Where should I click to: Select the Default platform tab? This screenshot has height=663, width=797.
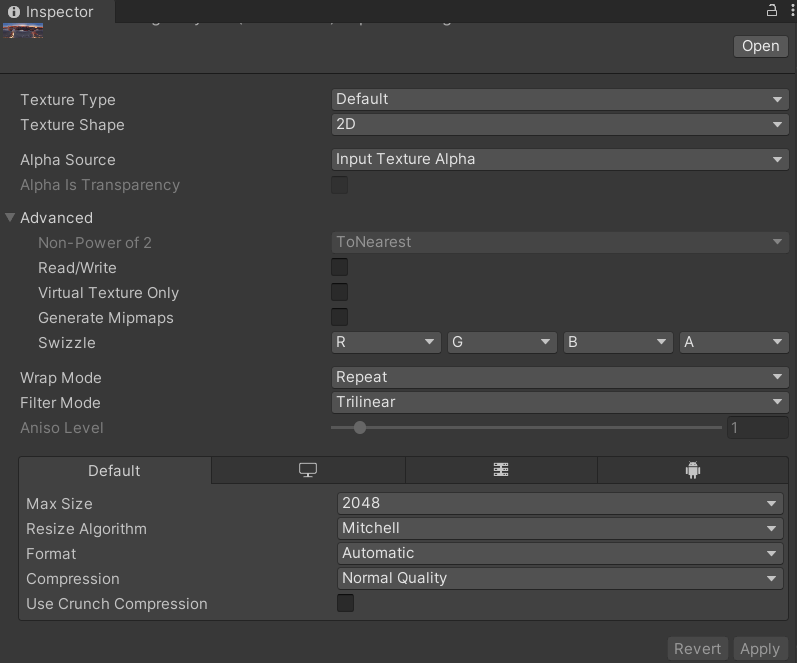point(114,470)
